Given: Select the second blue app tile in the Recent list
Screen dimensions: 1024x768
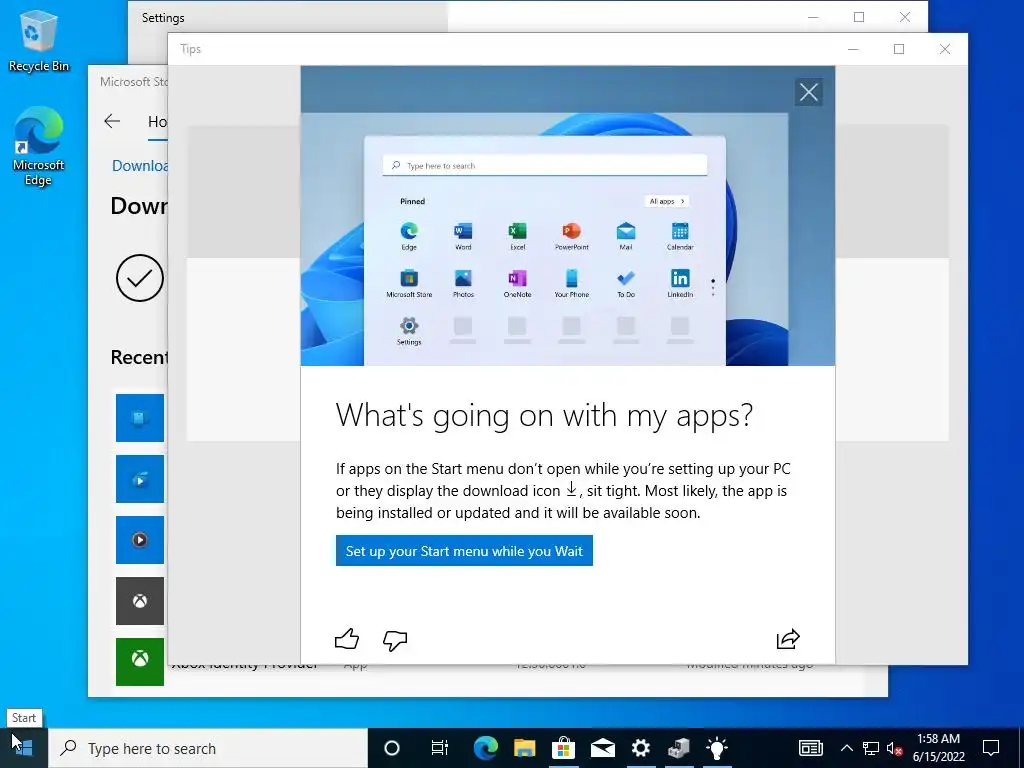Looking at the screenshot, I should pos(140,479).
